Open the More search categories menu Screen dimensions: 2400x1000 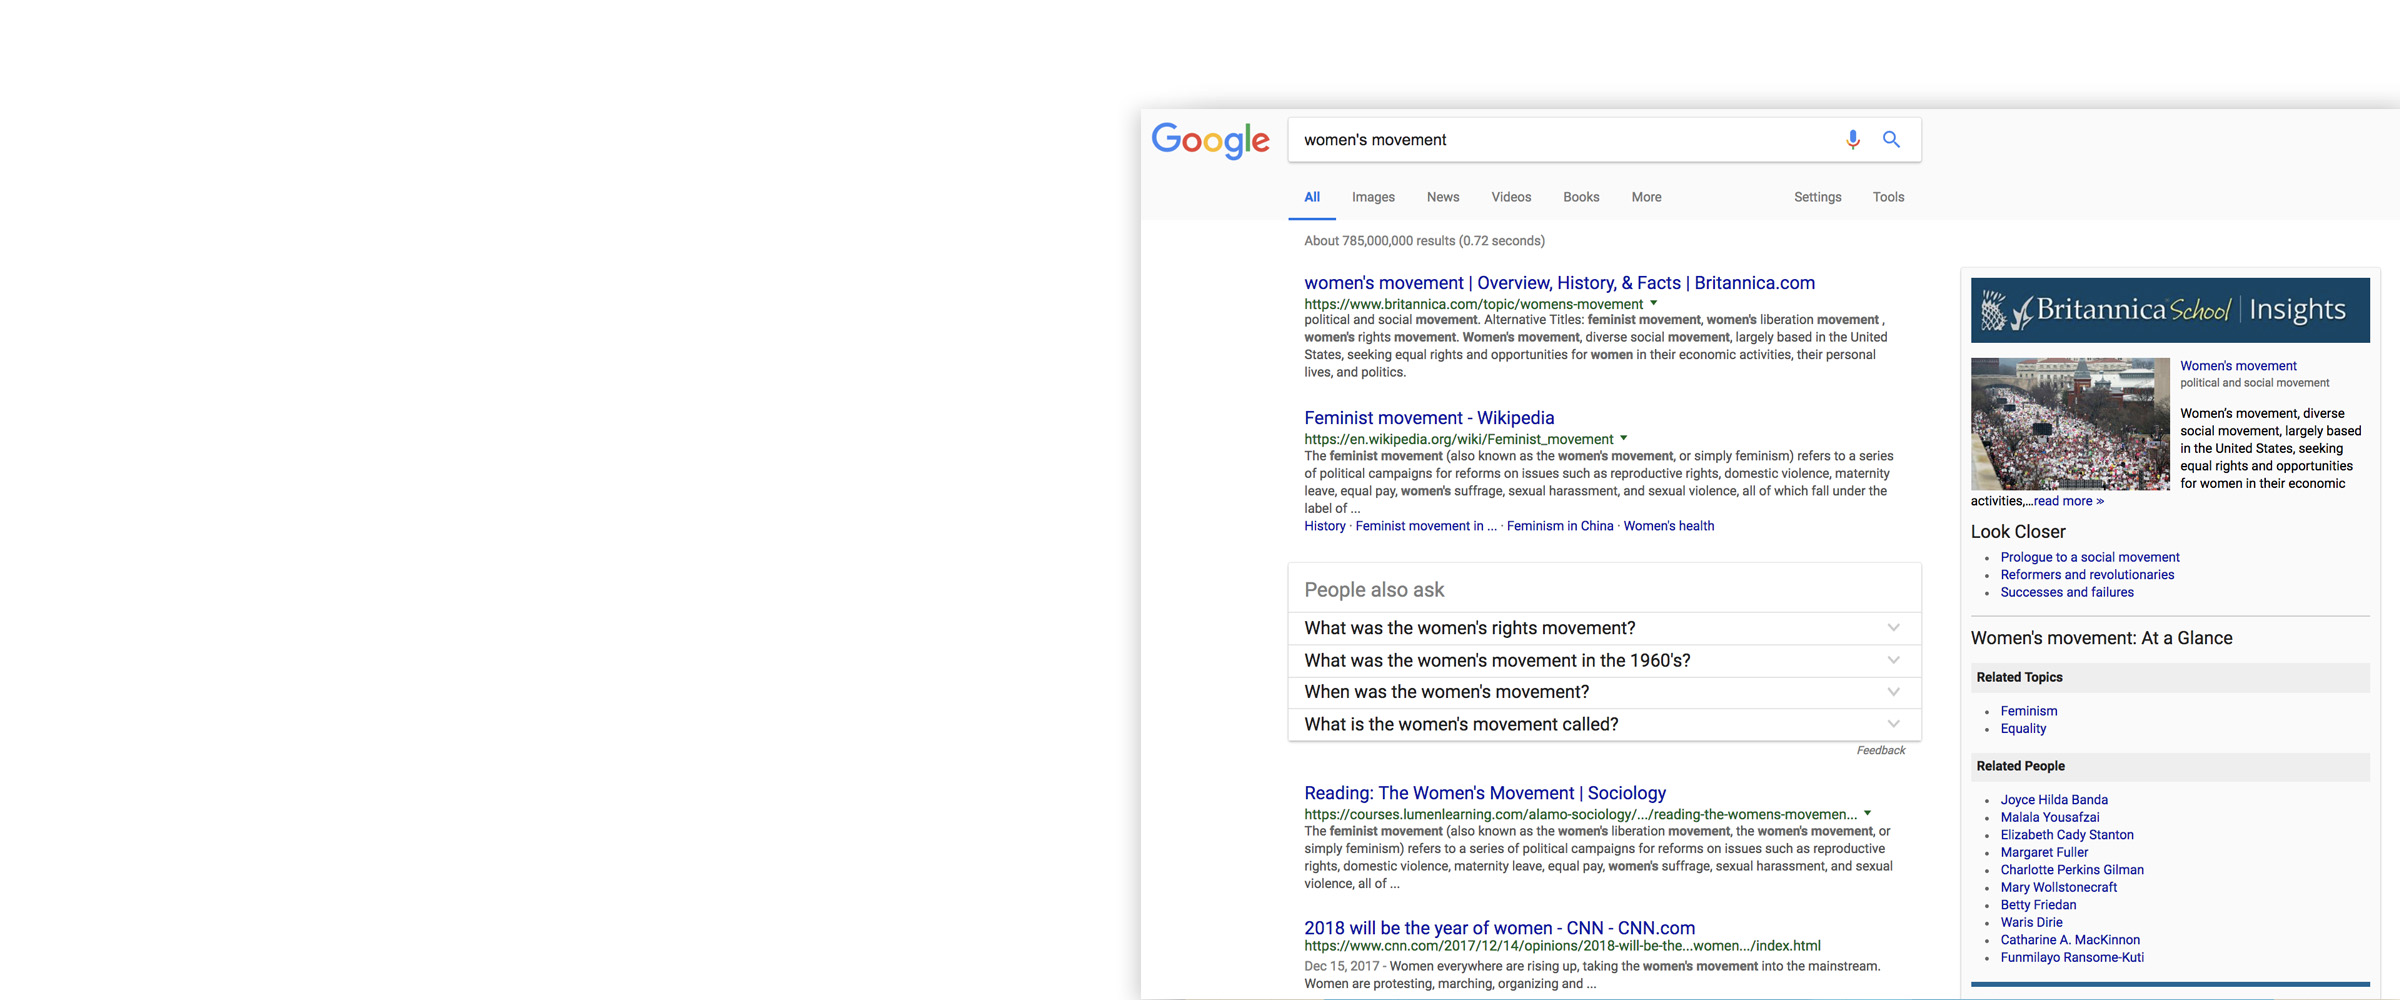[1646, 197]
